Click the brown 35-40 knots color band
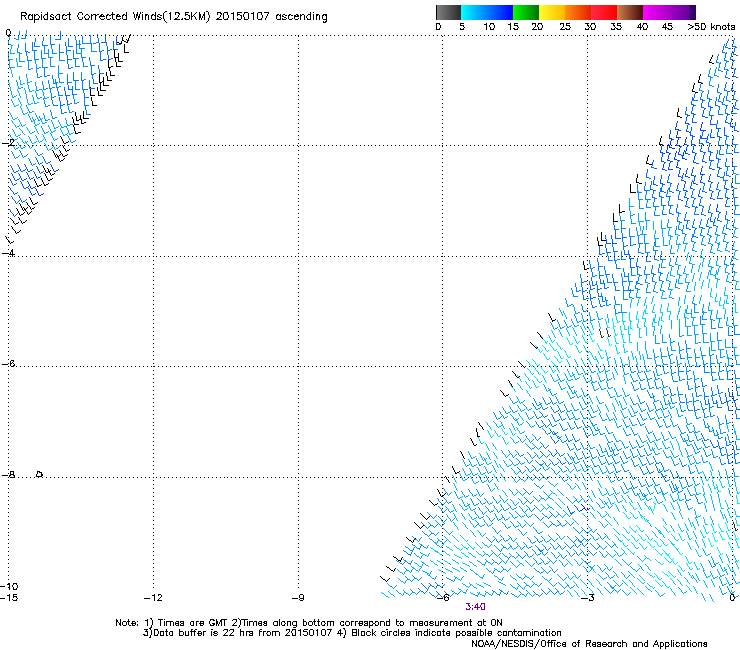The height and width of the screenshot is (650, 740). pos(630,12)
